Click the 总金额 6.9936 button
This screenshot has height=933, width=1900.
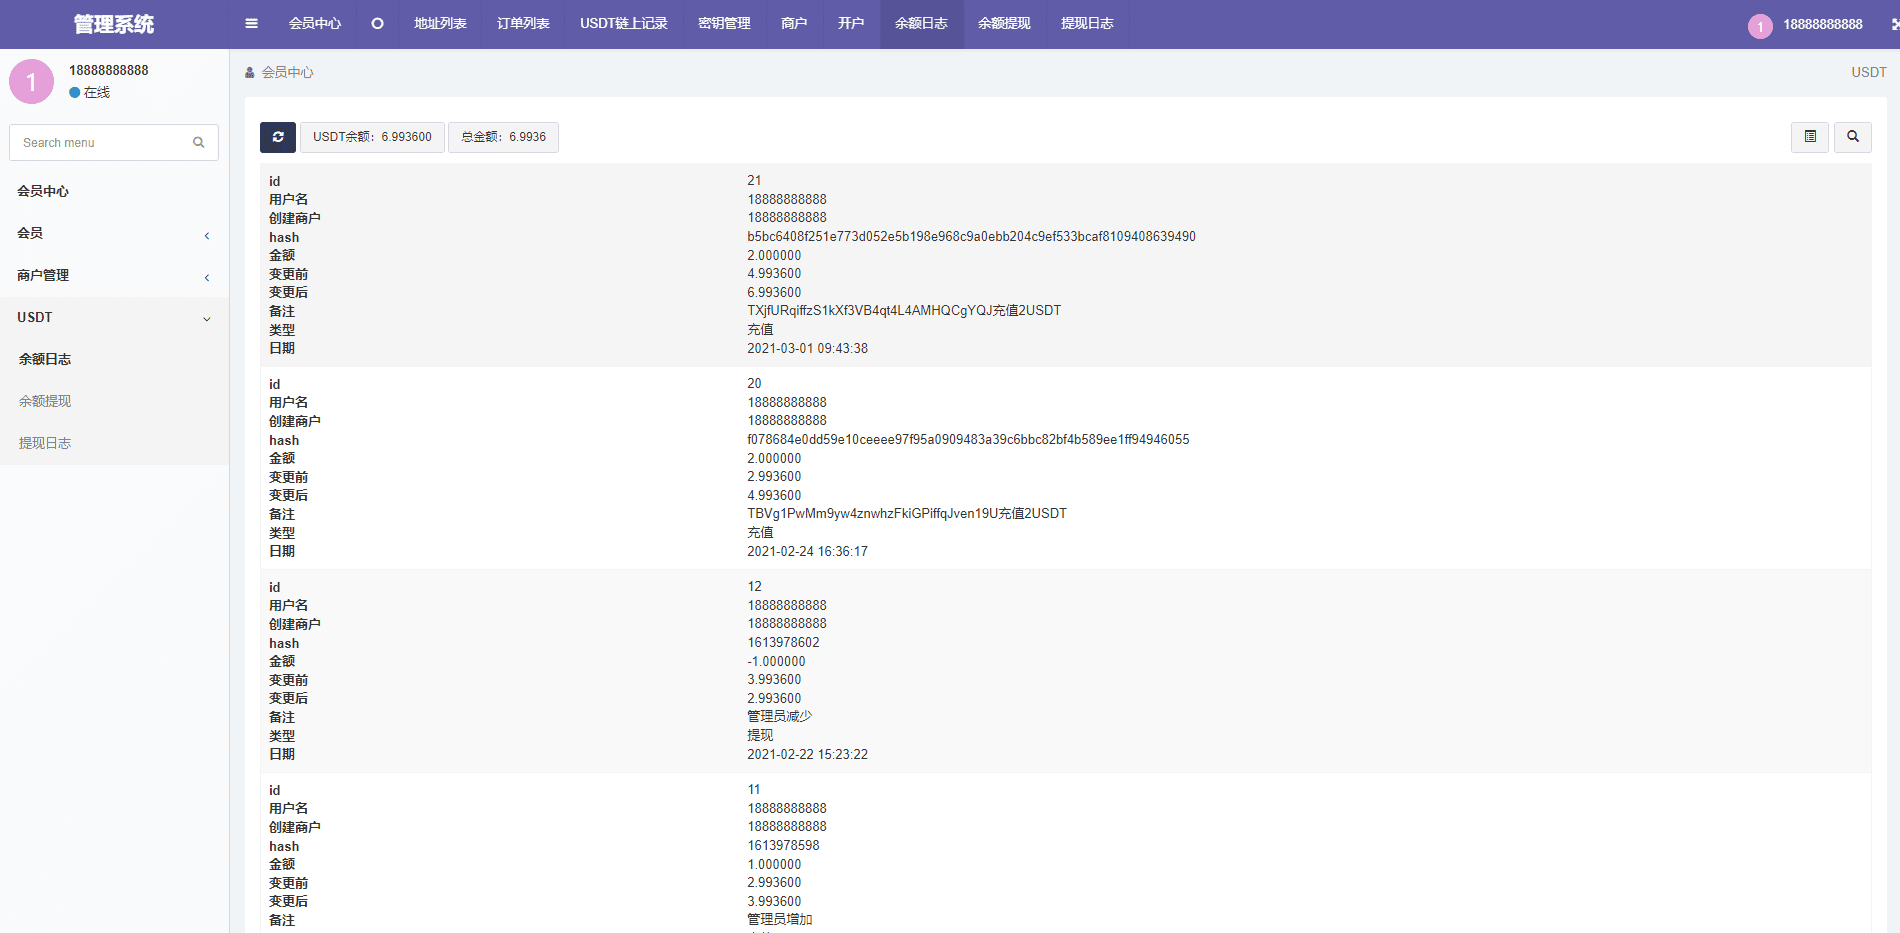click(x=503, y=137)
